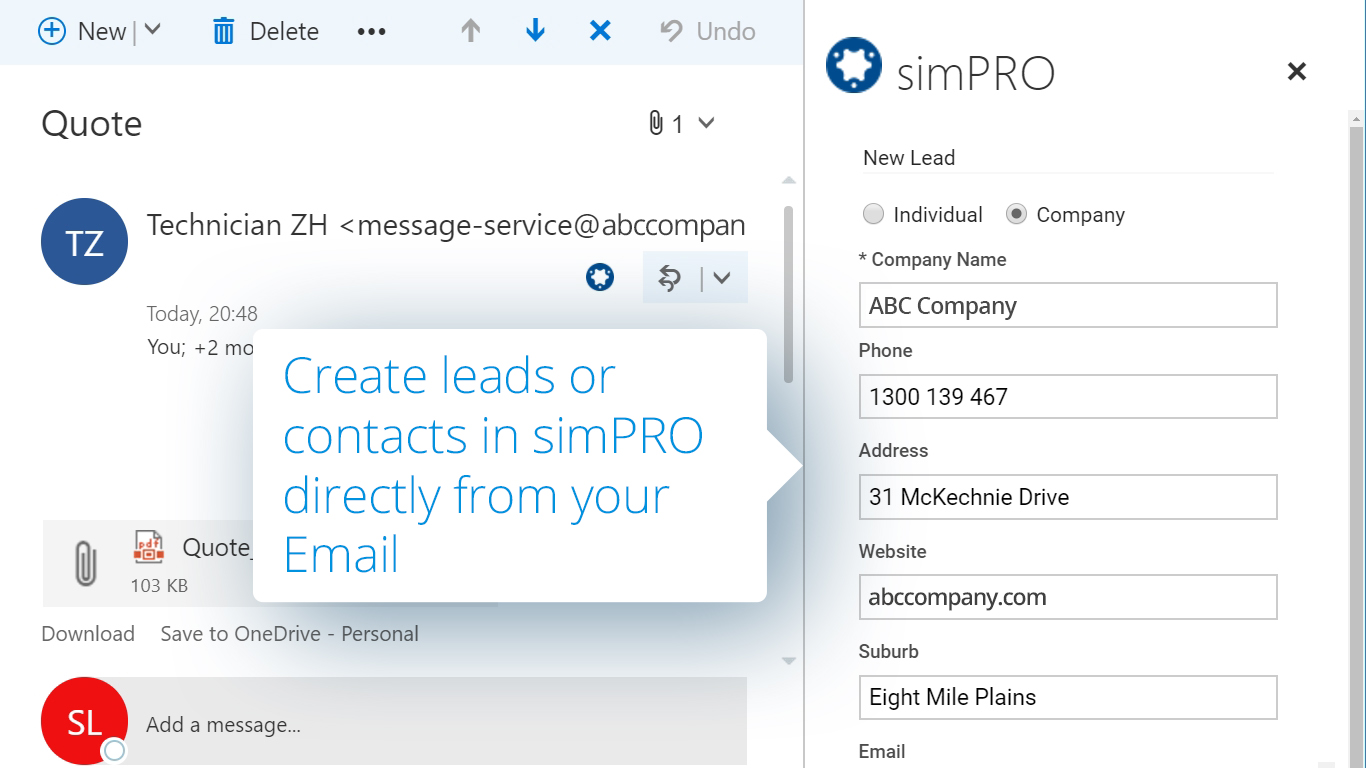Click the simPRO logo in the panel
The image size is (1366, 768).
click(x=853, y=66)
